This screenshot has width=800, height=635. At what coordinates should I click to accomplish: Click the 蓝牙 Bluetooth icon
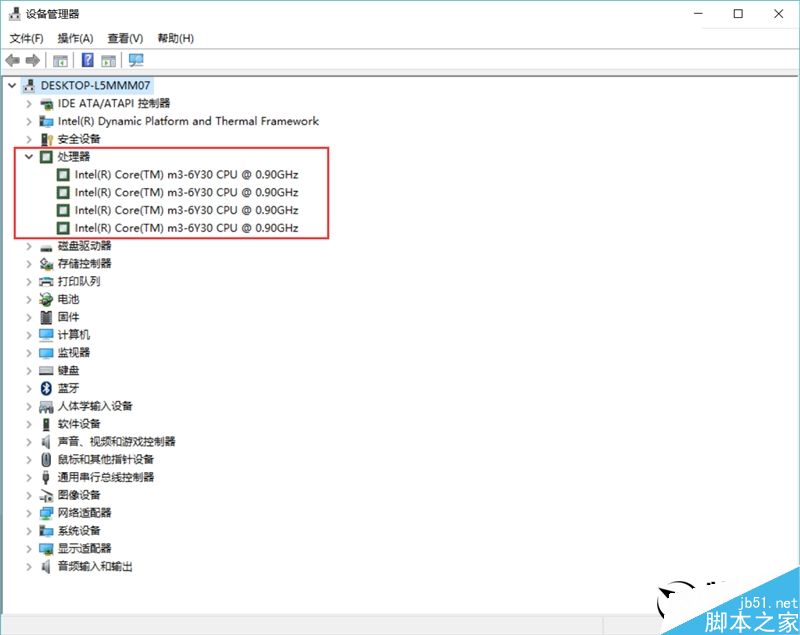(x=46, y=389)
